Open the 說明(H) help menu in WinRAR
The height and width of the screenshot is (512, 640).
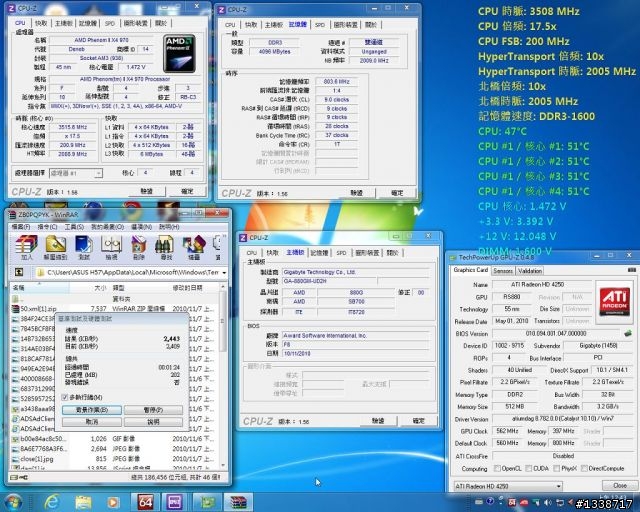pos(169,227)
